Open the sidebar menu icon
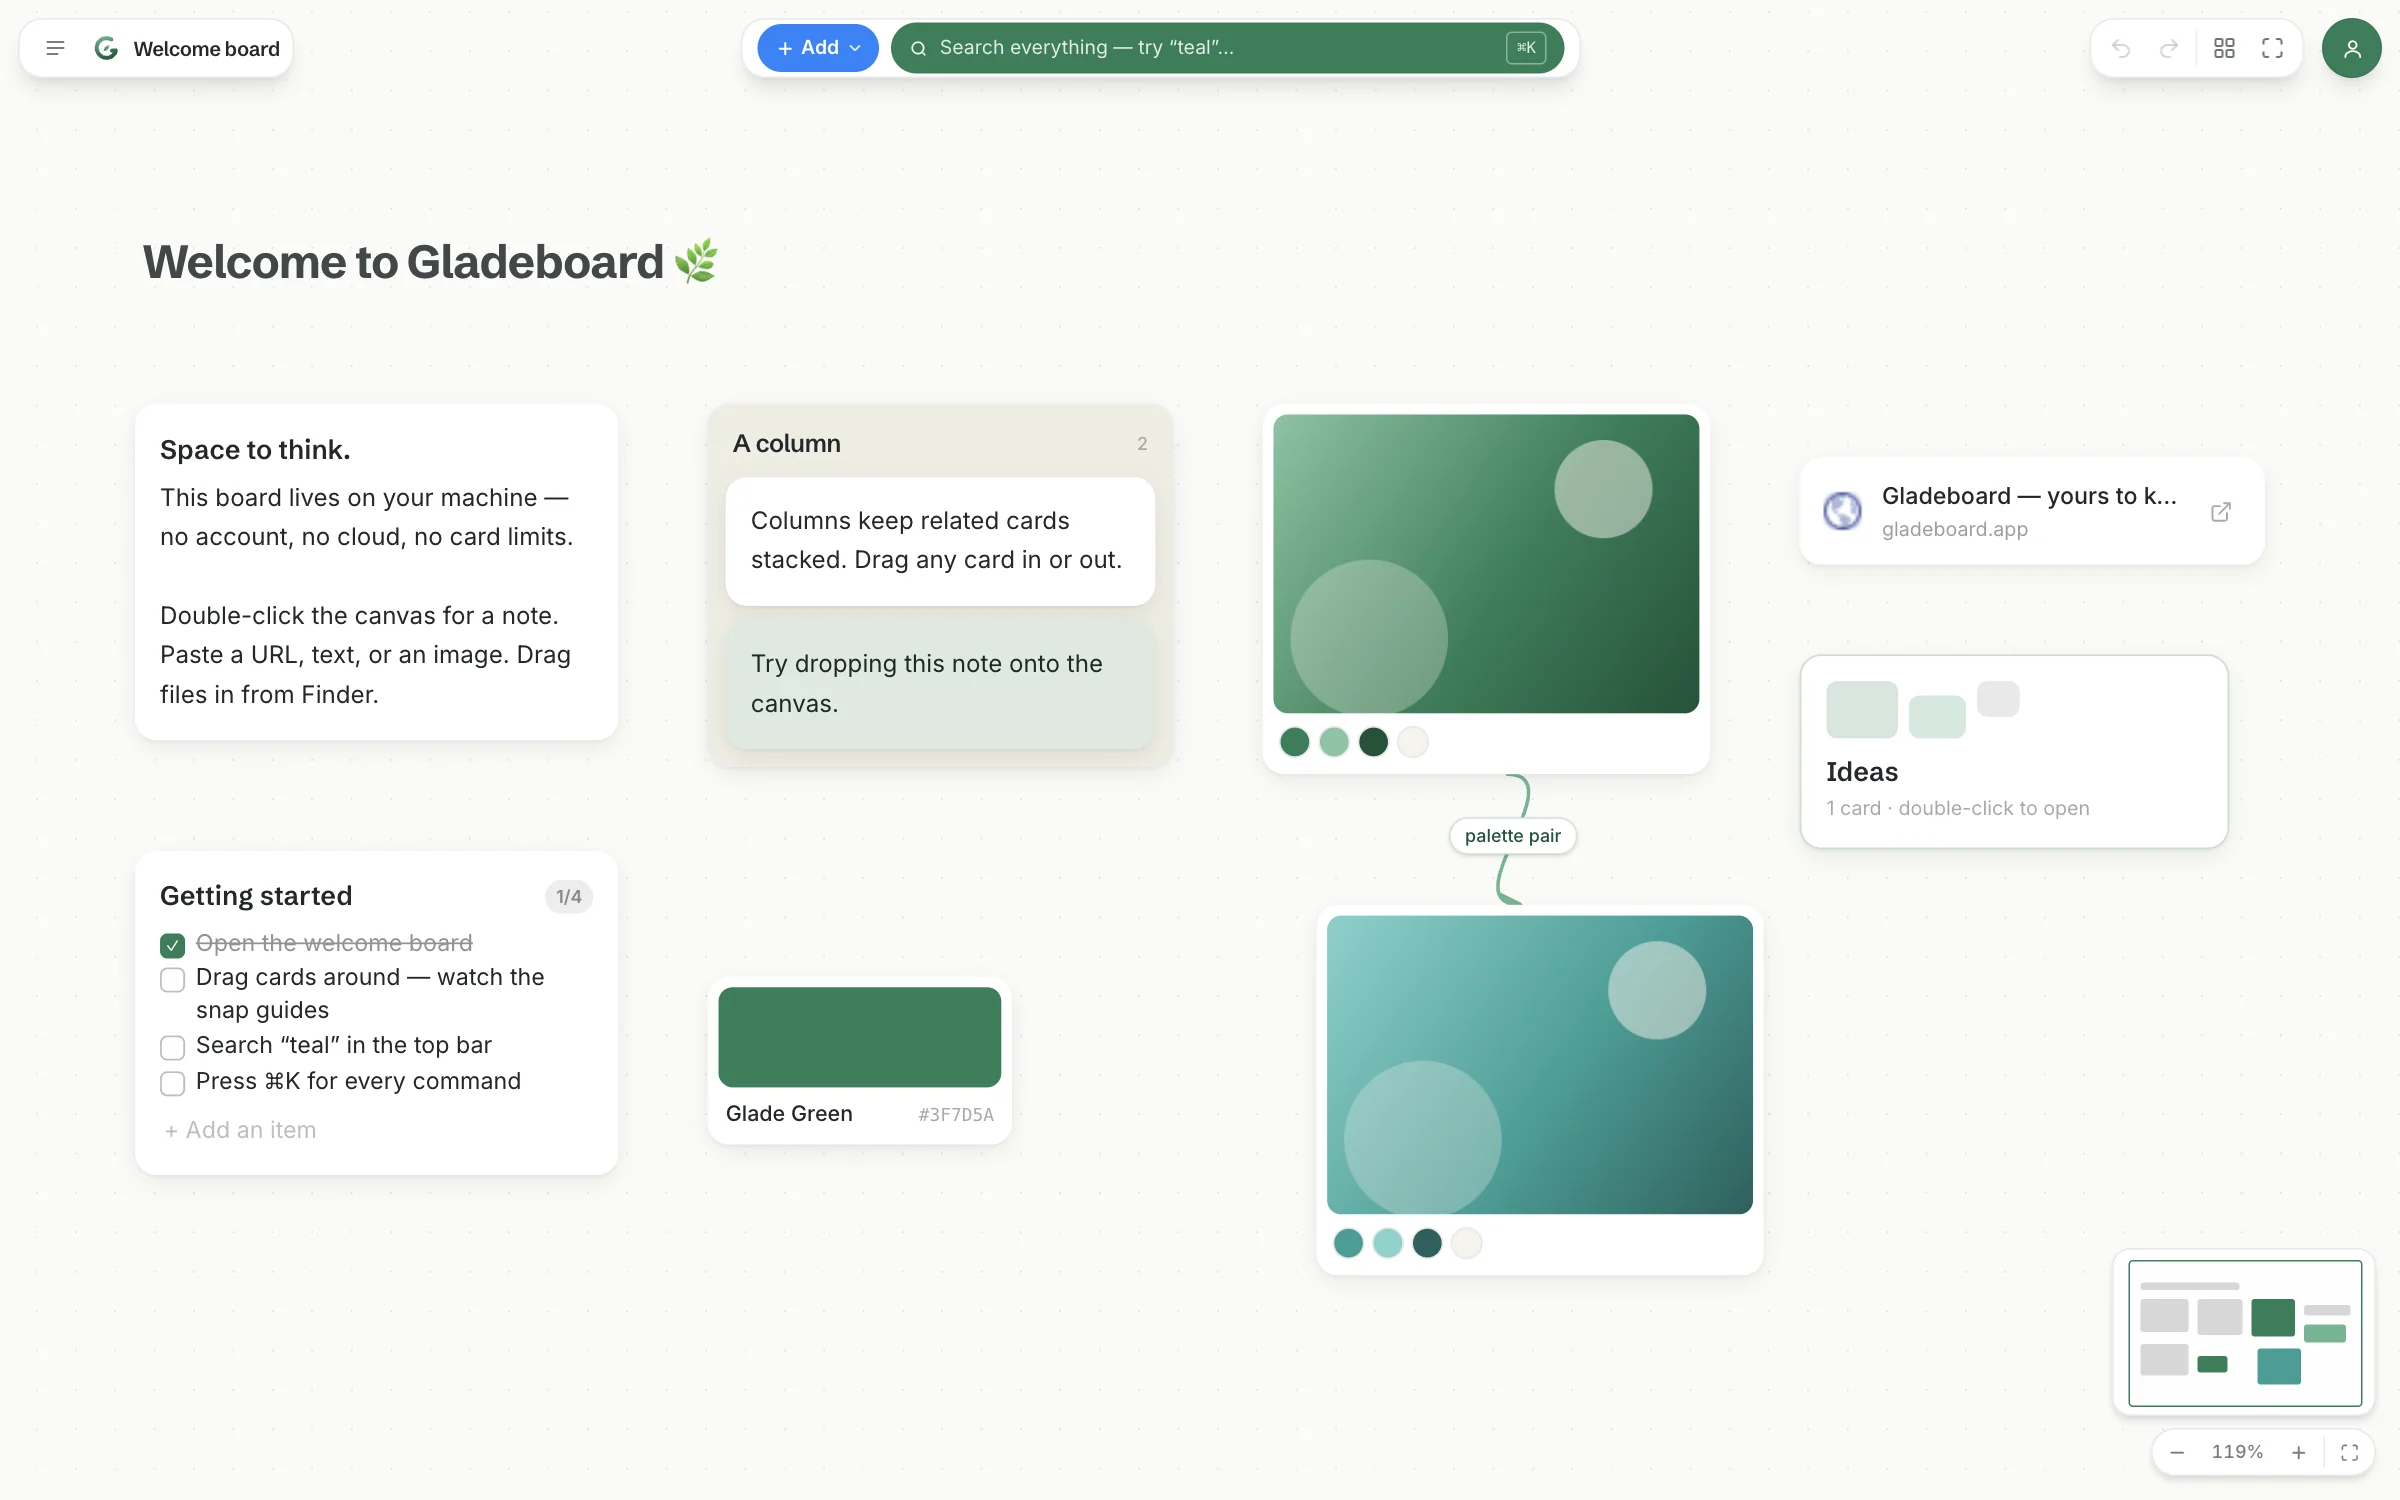The image size is (2400, 1500). click(x=55, y=48)
